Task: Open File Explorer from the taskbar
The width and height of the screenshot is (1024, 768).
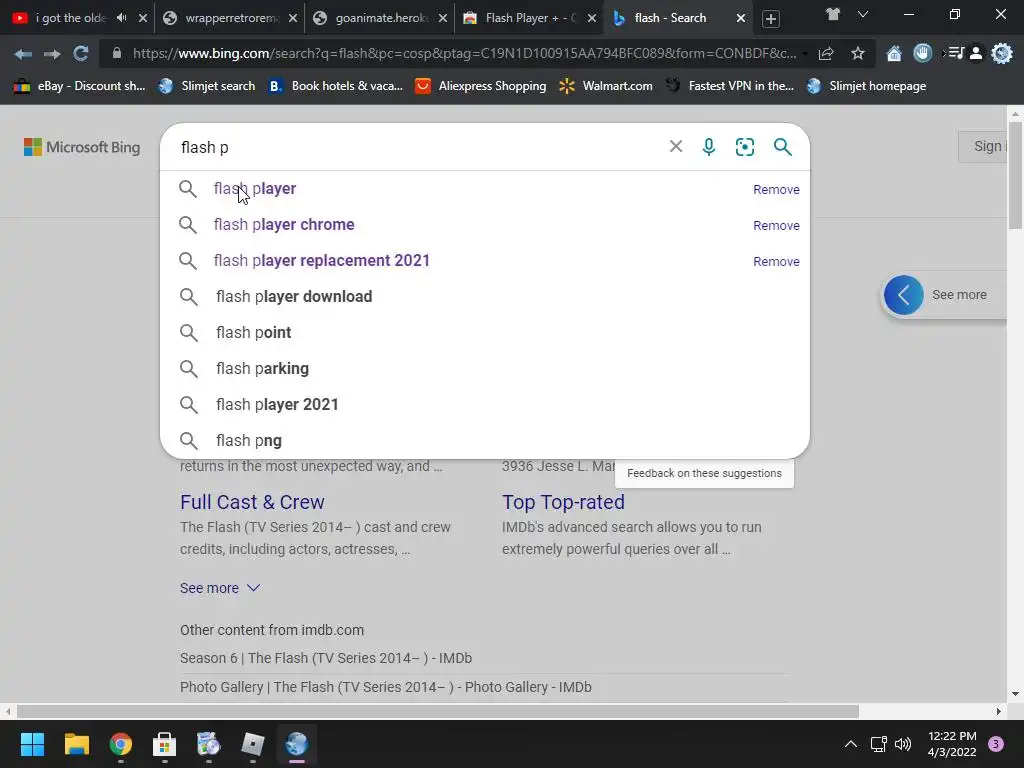Action: pyautogui.click(x=76, y=744)
